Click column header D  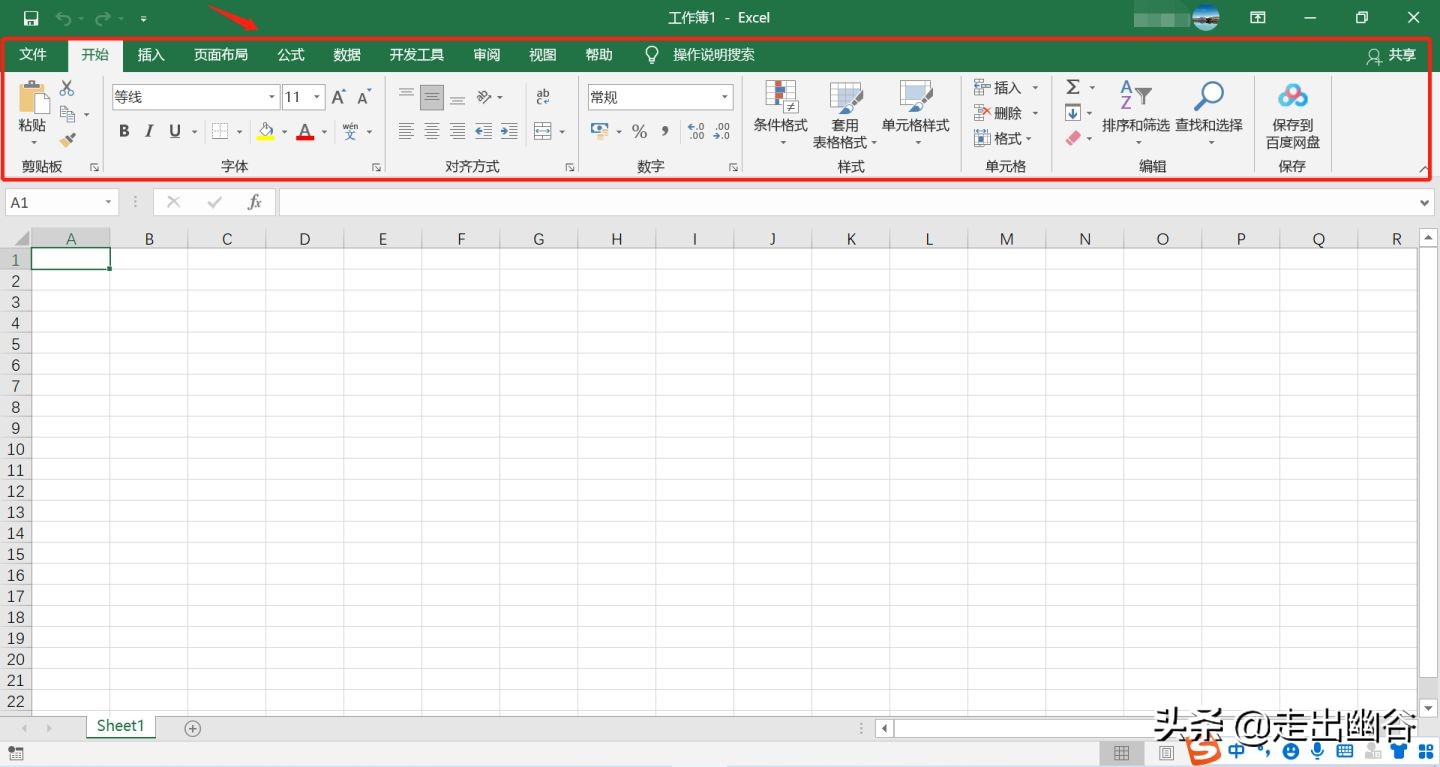point(305,239)
